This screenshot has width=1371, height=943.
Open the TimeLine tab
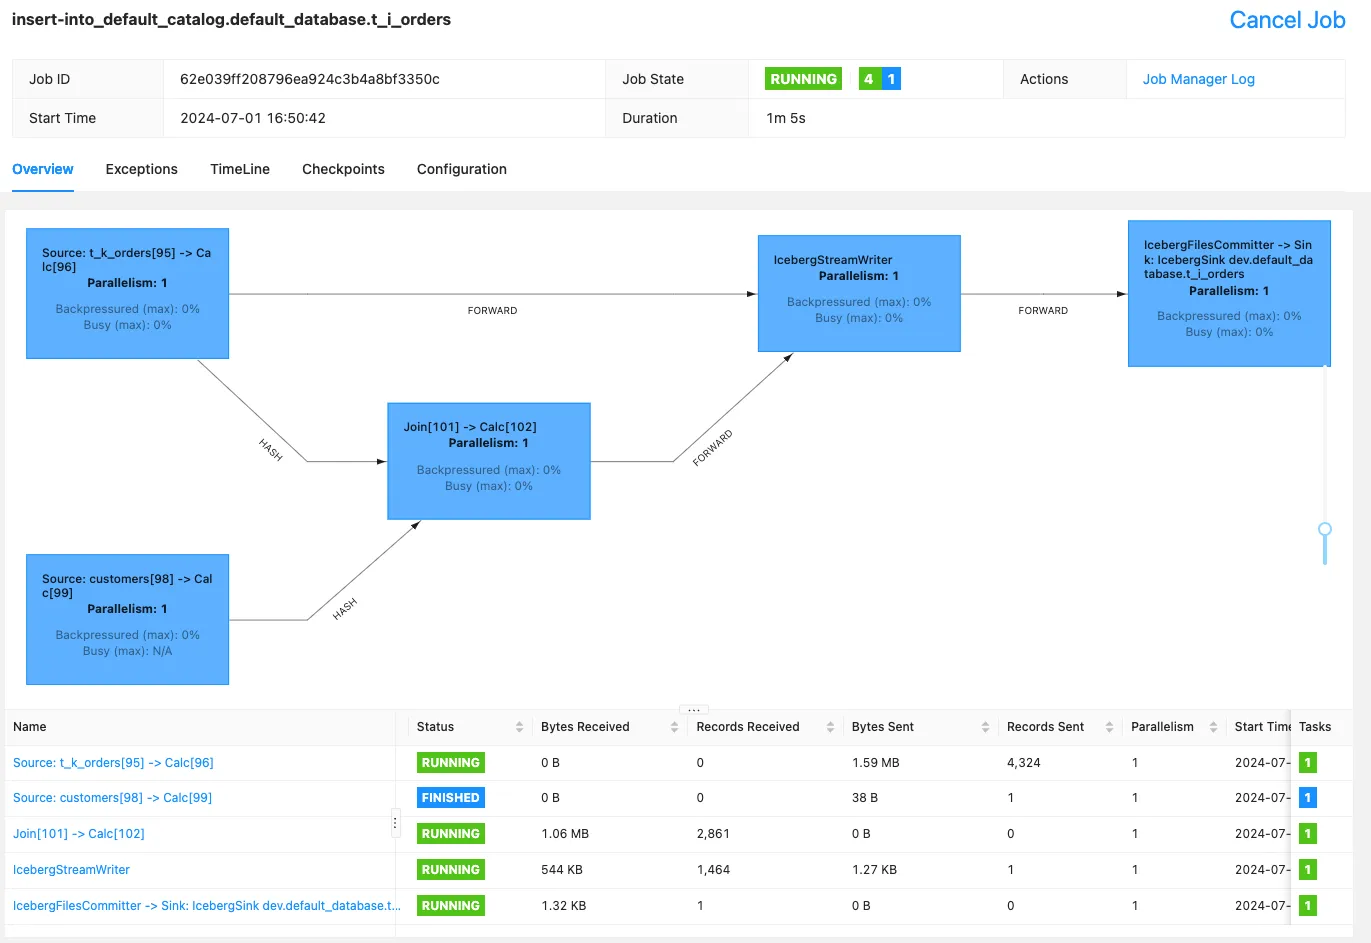click(240, 169)
